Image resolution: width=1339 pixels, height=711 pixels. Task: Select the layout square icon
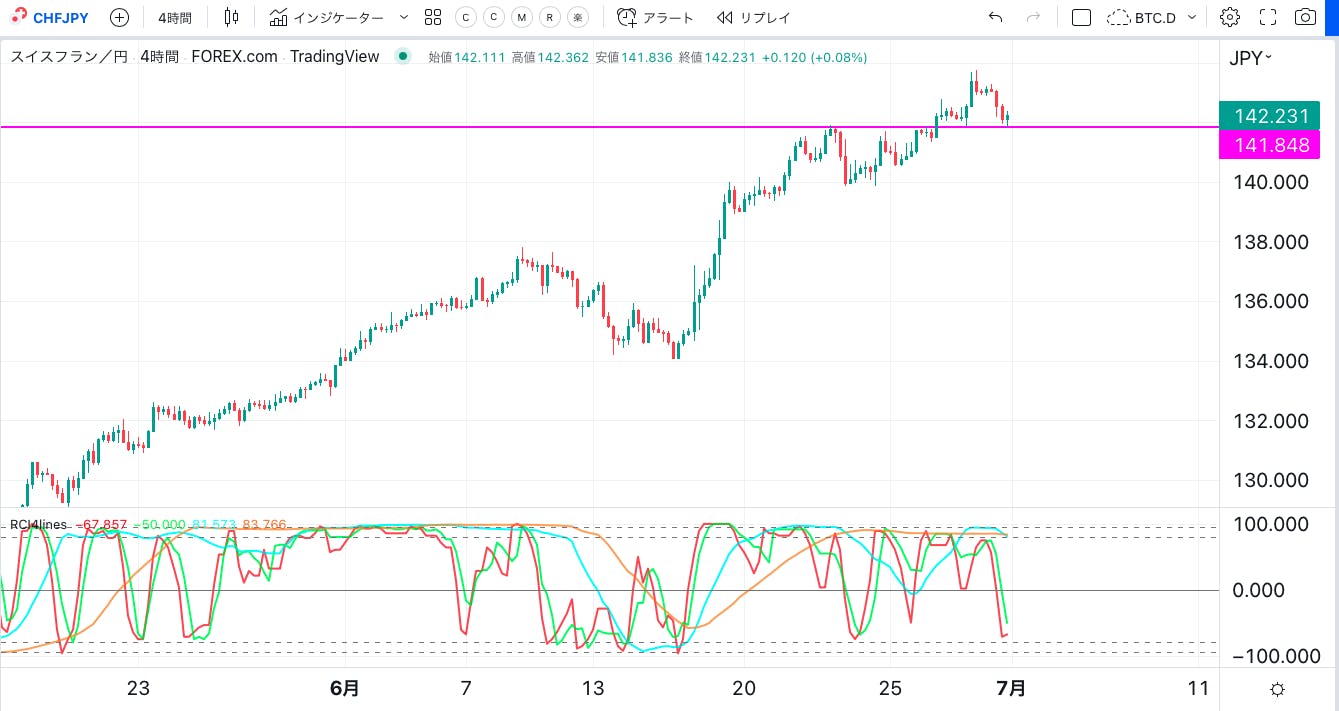(x=1081, y=17)
